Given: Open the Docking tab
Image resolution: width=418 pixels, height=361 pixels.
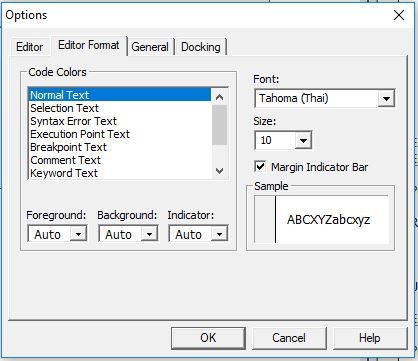Looking at the screenshot, I should click(201, 47).
